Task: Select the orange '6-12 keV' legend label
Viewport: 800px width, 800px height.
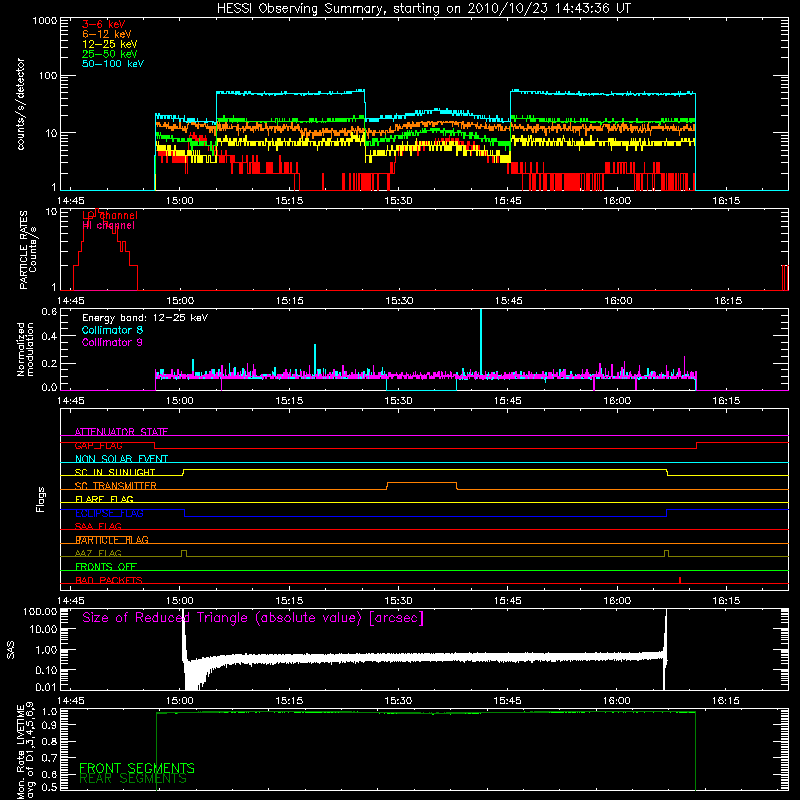Action: tap(106, 34)
